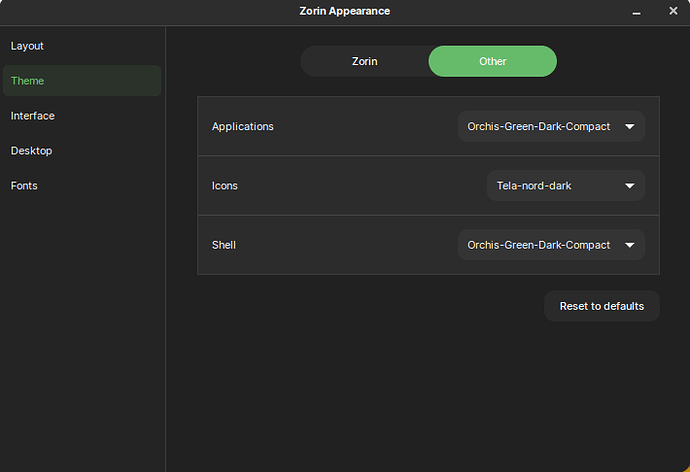This screenshot has height=472, width=690.
Task: Go to Interface settings page
Action: (82, 116)
